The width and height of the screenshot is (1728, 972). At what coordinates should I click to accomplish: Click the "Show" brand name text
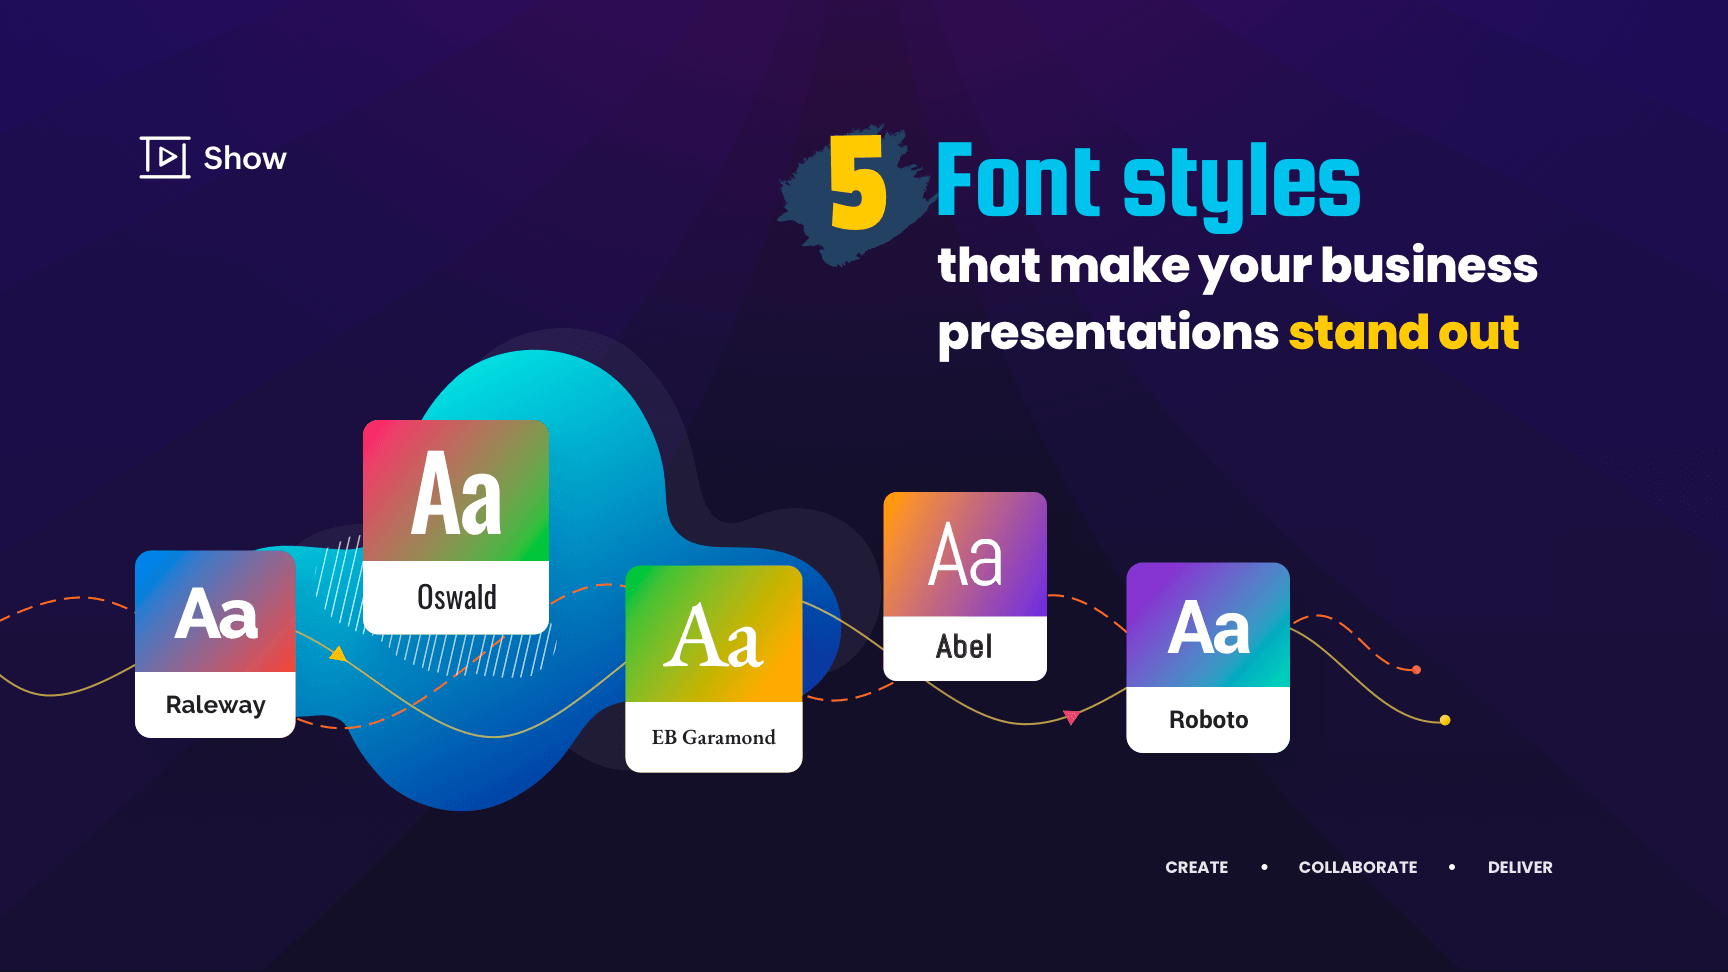245,158
